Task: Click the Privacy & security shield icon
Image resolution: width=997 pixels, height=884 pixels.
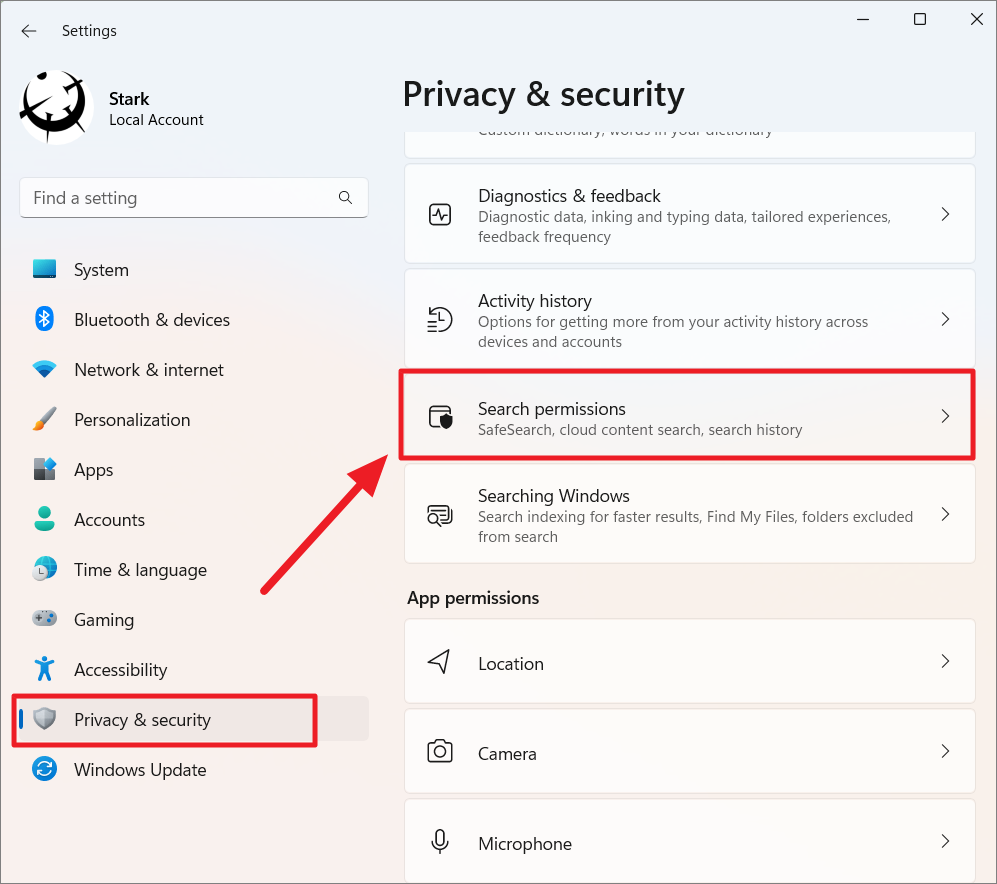Action: tap(45, 719)
